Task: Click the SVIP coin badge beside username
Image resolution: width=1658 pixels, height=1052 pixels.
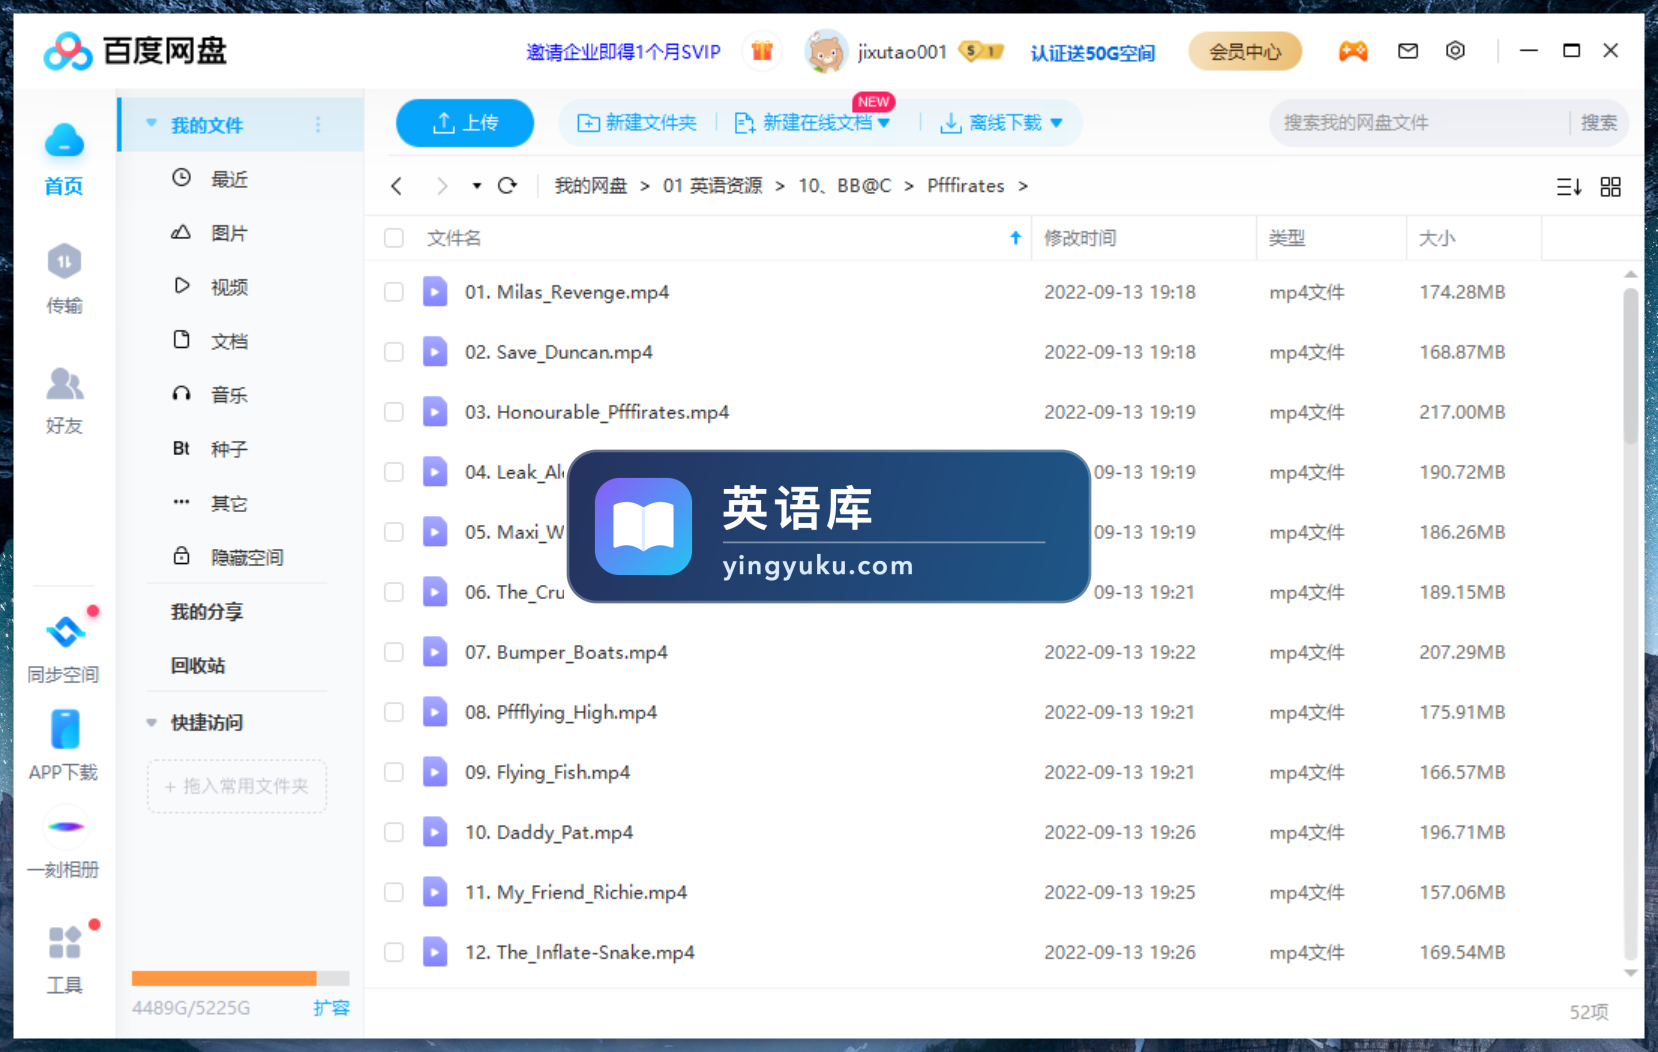Action: [x=980, y=51]
